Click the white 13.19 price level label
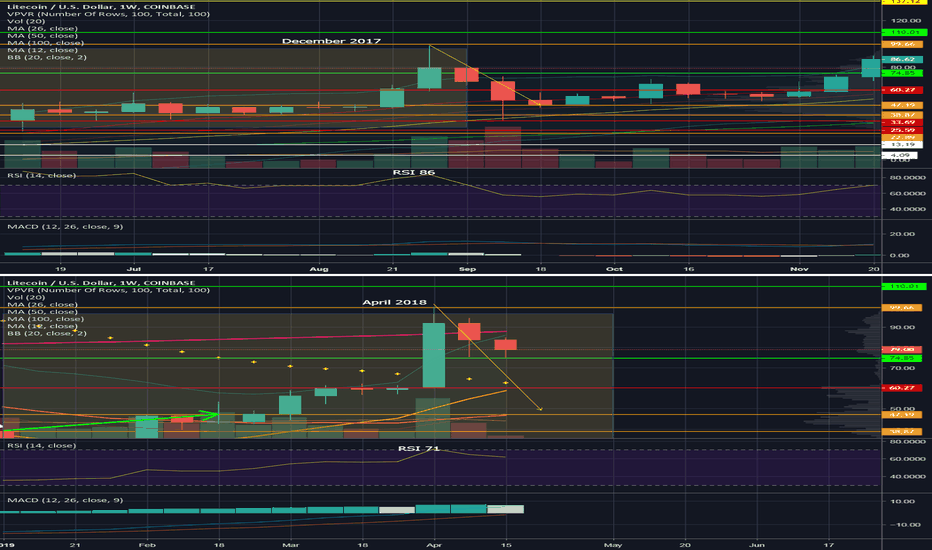This screenshot has height=550, width=932. pyautogui.click(x=902, y=144)
